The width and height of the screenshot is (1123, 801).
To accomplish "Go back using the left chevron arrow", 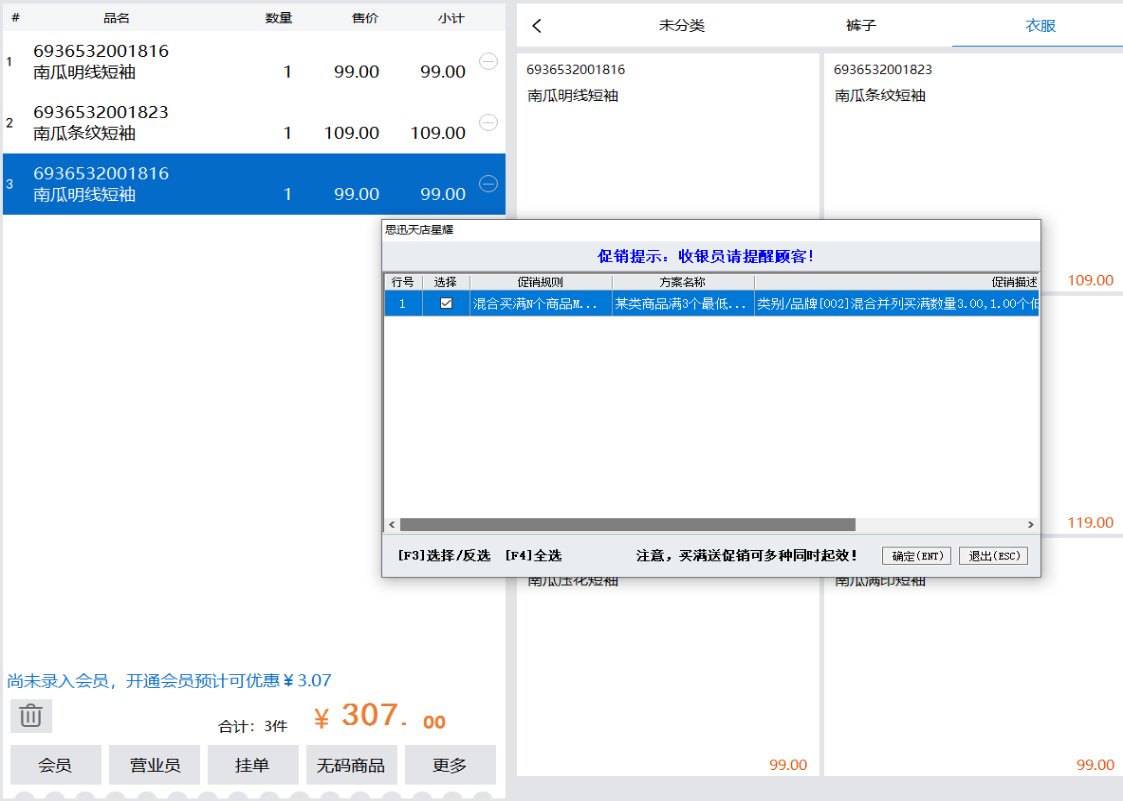I will click(537, 26).
